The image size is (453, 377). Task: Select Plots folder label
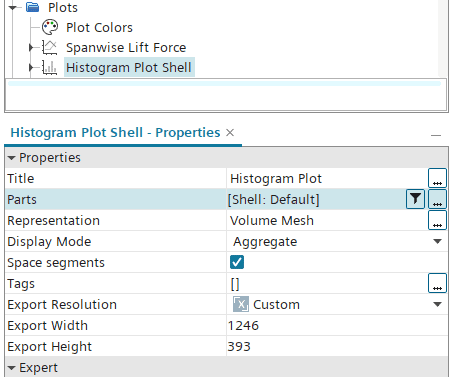click(63, 7)
